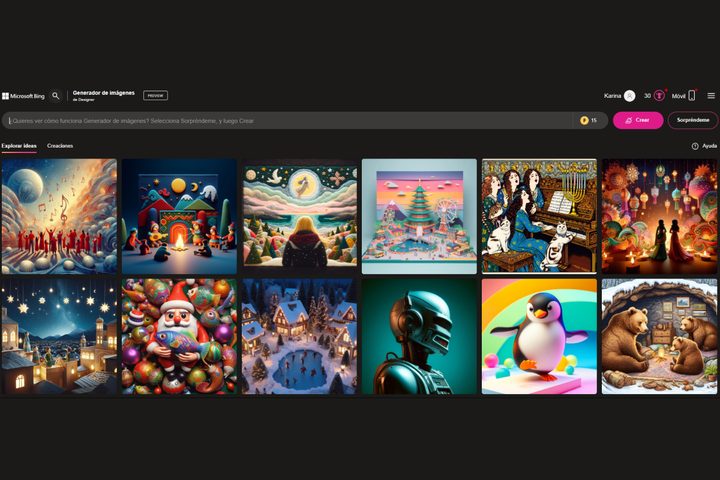Screen dimensions: 720x480
Task: Open the teal robot helmet image
Action: (x=419, y=336)
